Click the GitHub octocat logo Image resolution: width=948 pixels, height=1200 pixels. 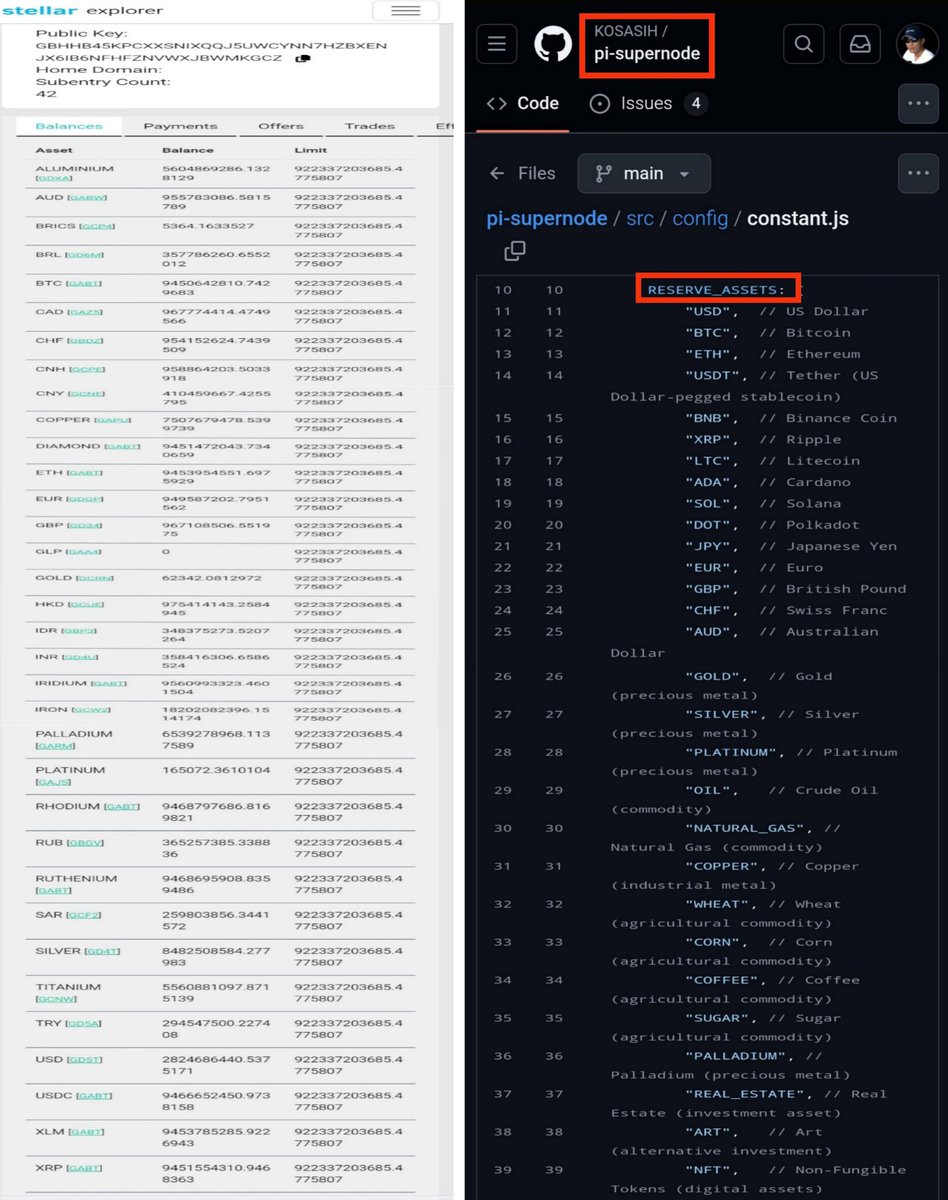[x=553, y=44]
